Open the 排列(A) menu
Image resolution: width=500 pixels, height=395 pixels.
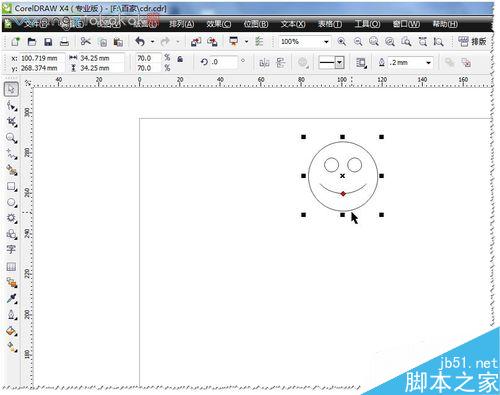[x=182, y=24]
